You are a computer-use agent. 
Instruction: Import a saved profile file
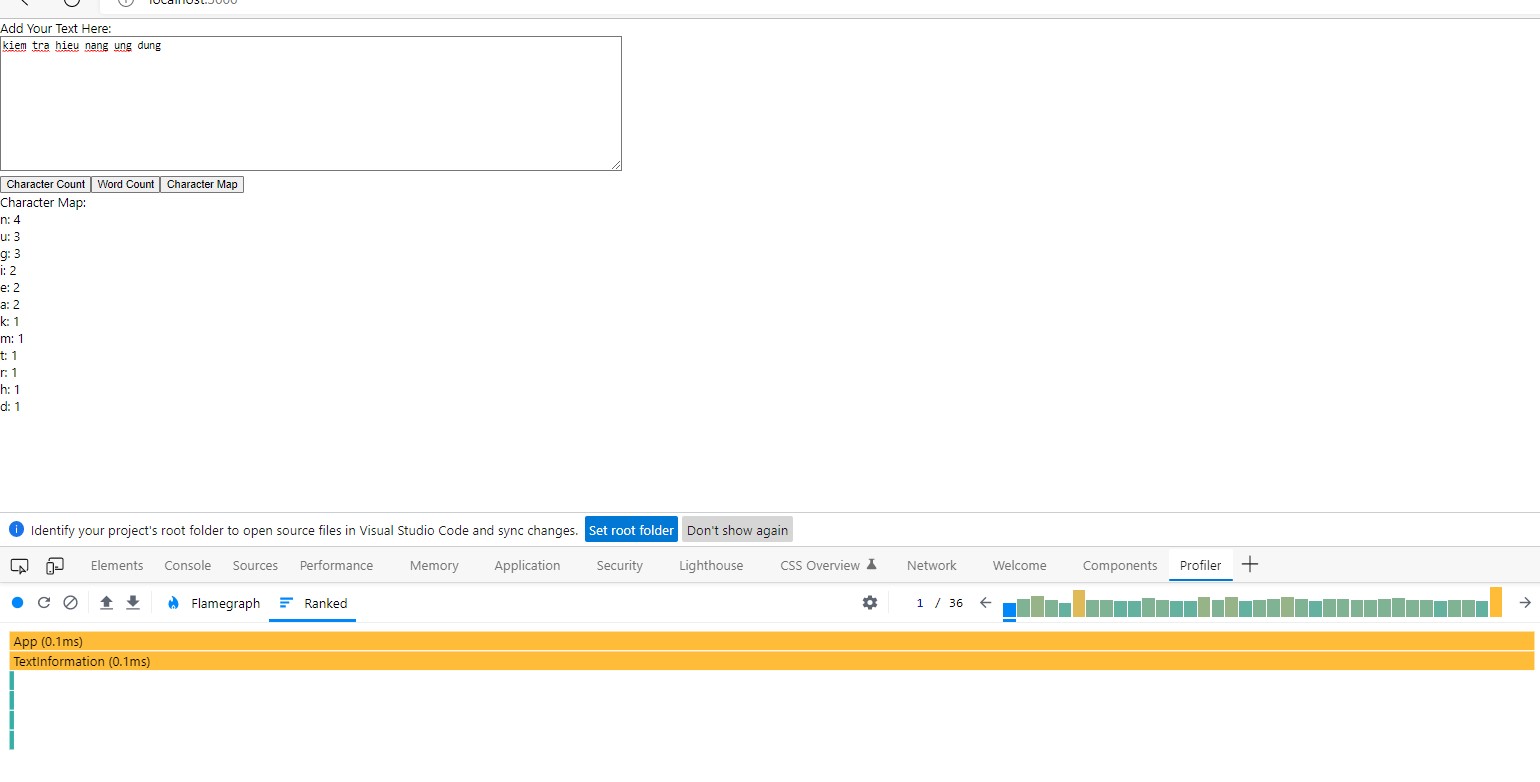click(x=106, y=602)
